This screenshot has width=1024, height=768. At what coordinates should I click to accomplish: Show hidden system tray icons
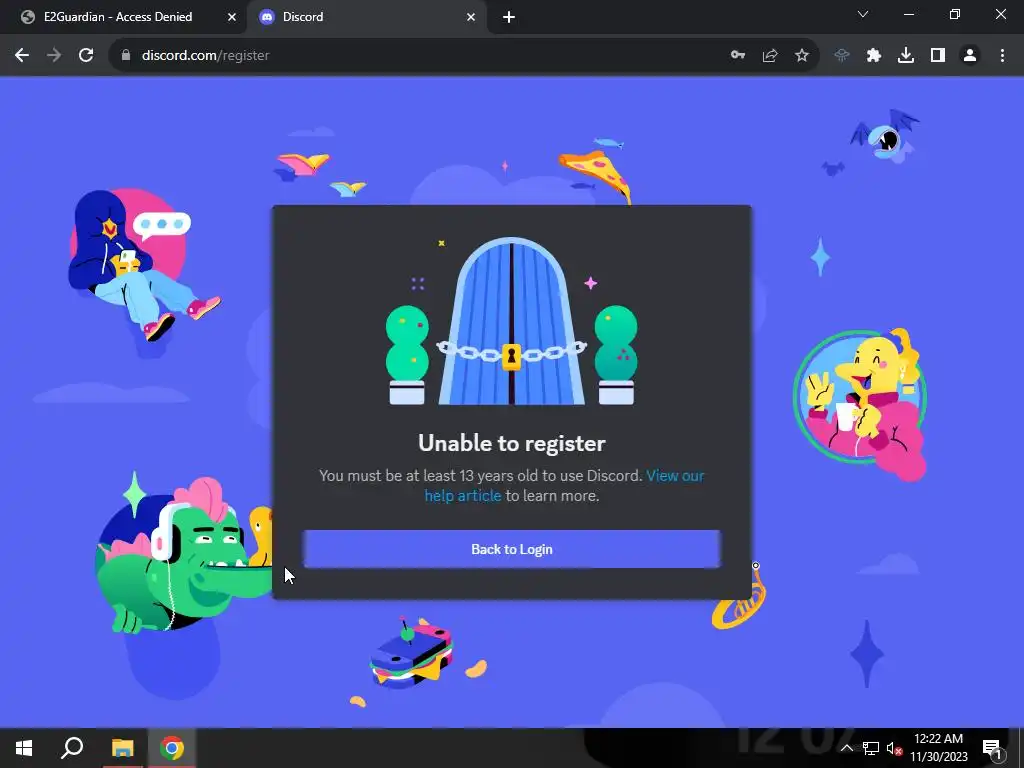pos(846,748)
